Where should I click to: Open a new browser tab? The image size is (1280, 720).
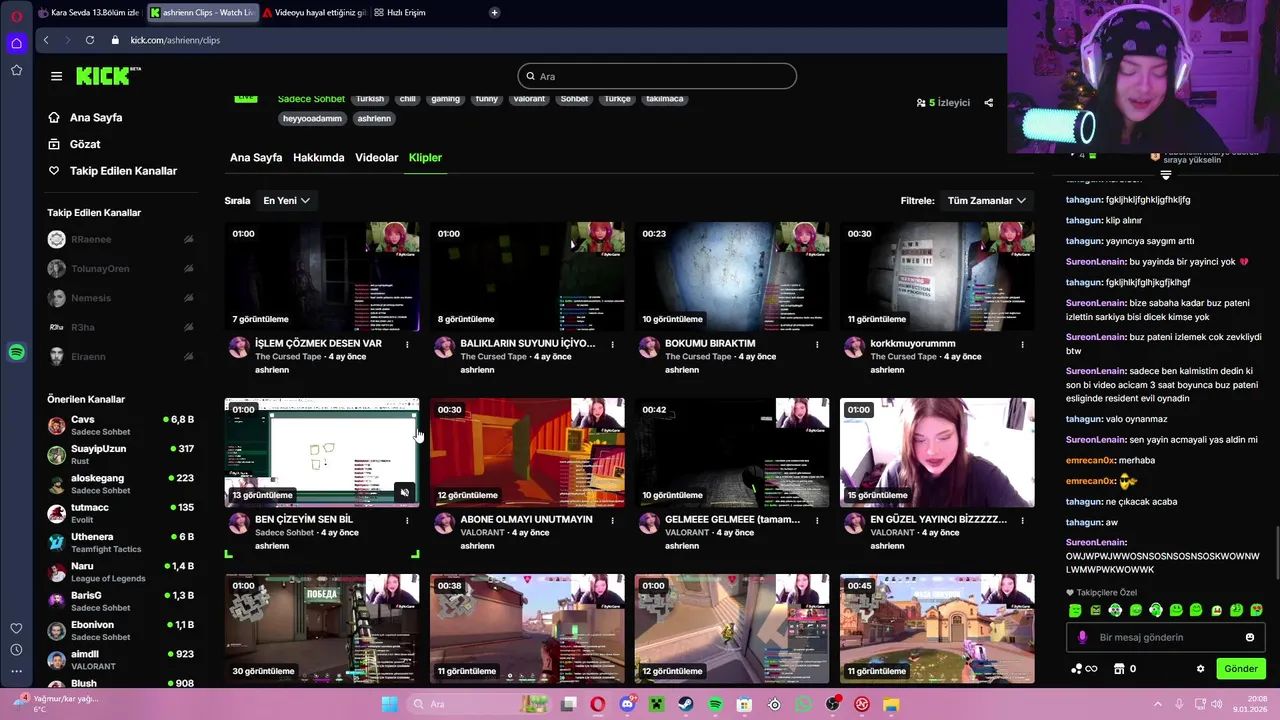[x=494, y=13]
